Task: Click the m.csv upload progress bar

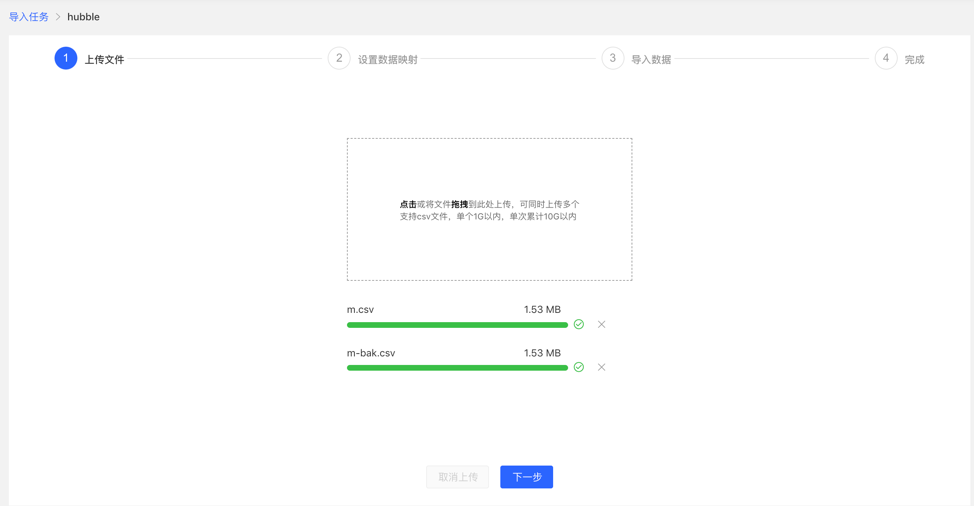Action: coord(457,325)
